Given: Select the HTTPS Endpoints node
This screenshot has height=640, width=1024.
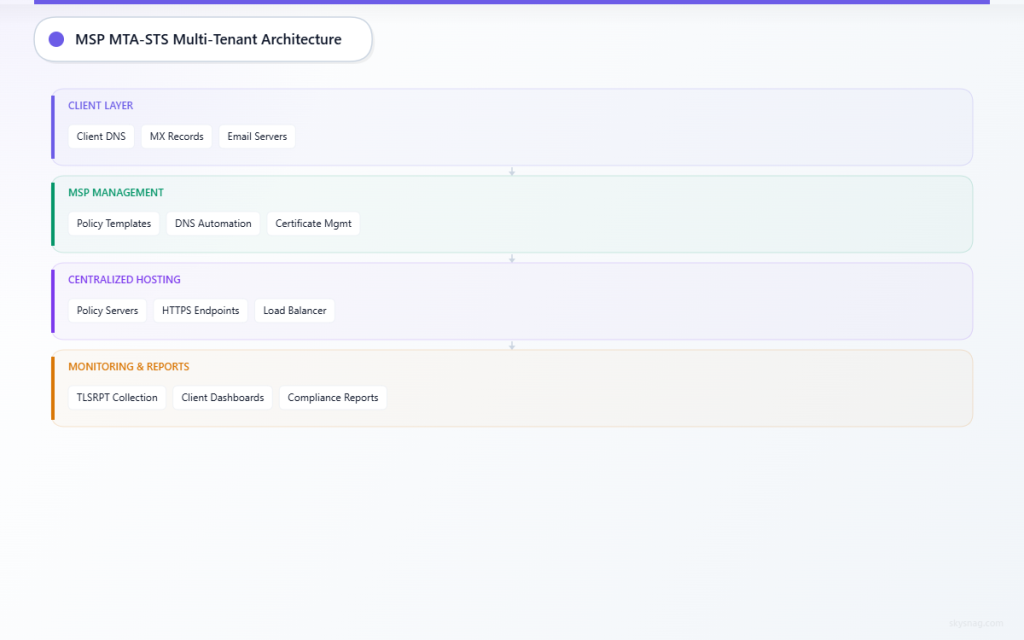Looking at the screenshot, I should pos(200,310).
